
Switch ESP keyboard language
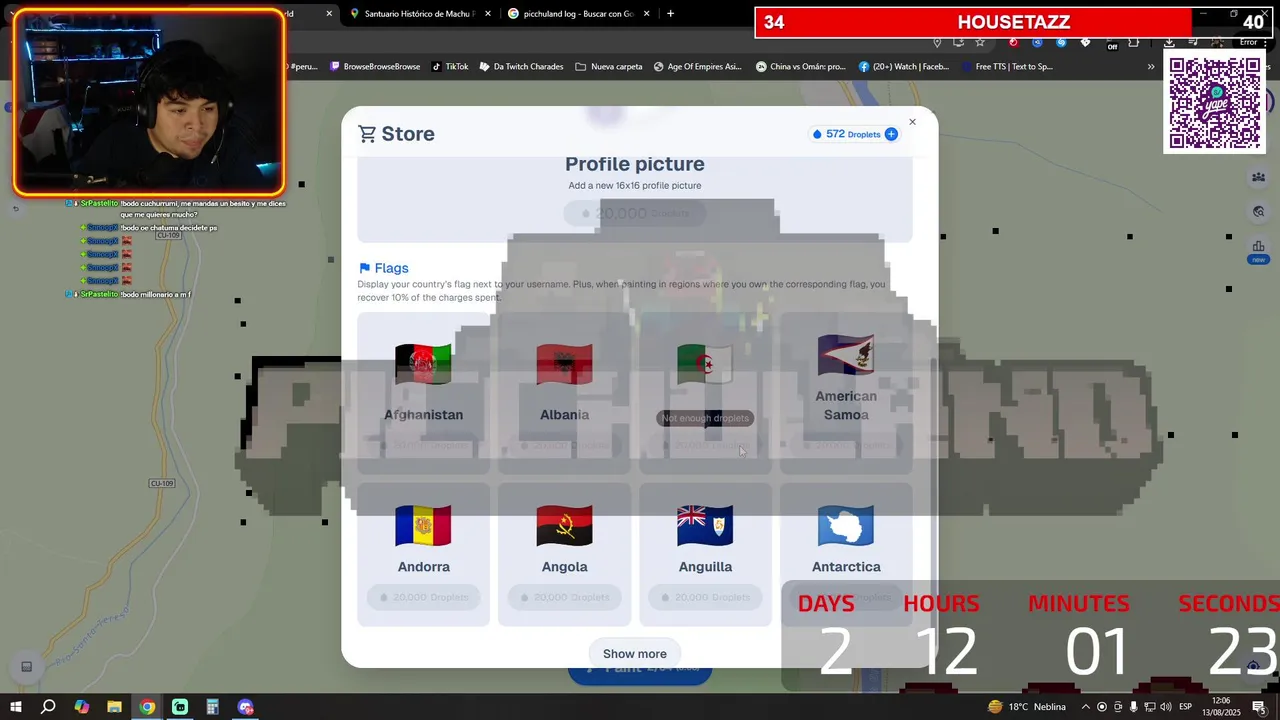(1185, 707)
